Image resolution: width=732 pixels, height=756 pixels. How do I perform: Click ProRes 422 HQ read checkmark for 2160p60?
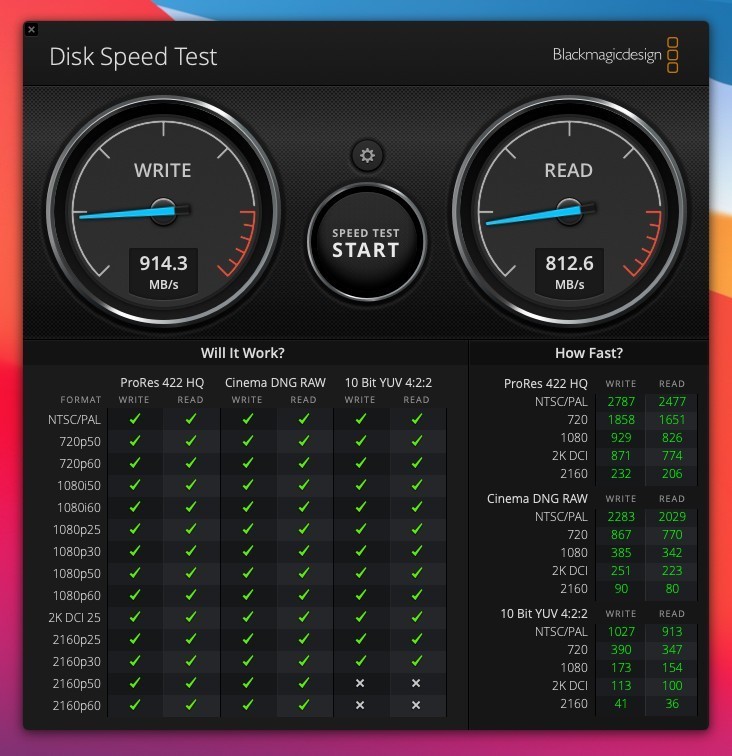[191, 705]
